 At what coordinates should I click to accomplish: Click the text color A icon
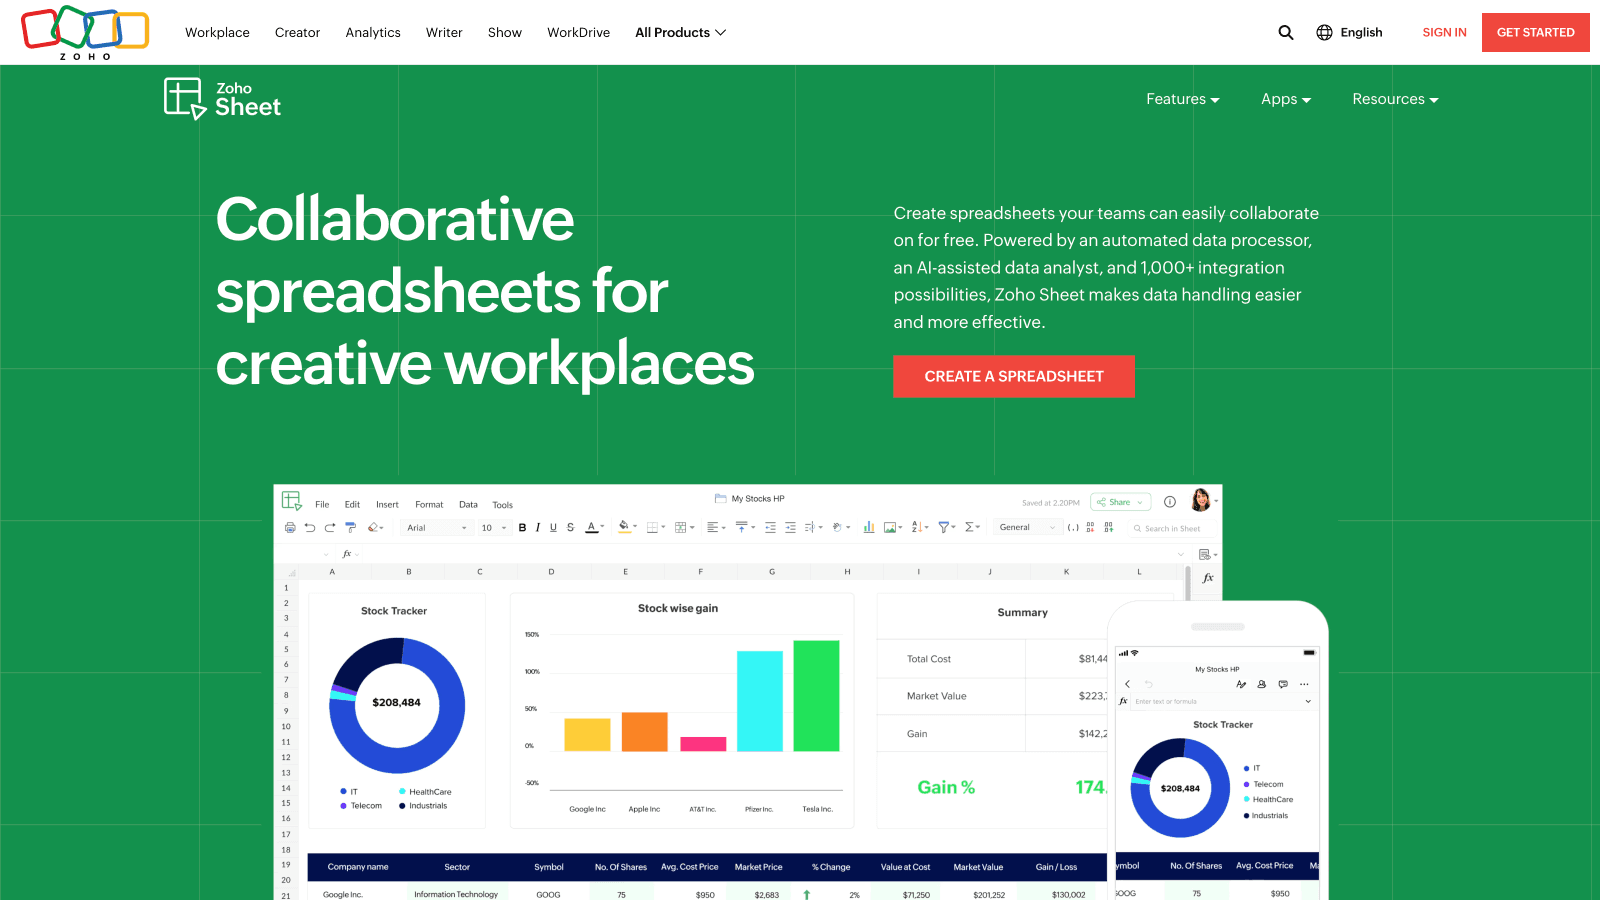(591, 527)
